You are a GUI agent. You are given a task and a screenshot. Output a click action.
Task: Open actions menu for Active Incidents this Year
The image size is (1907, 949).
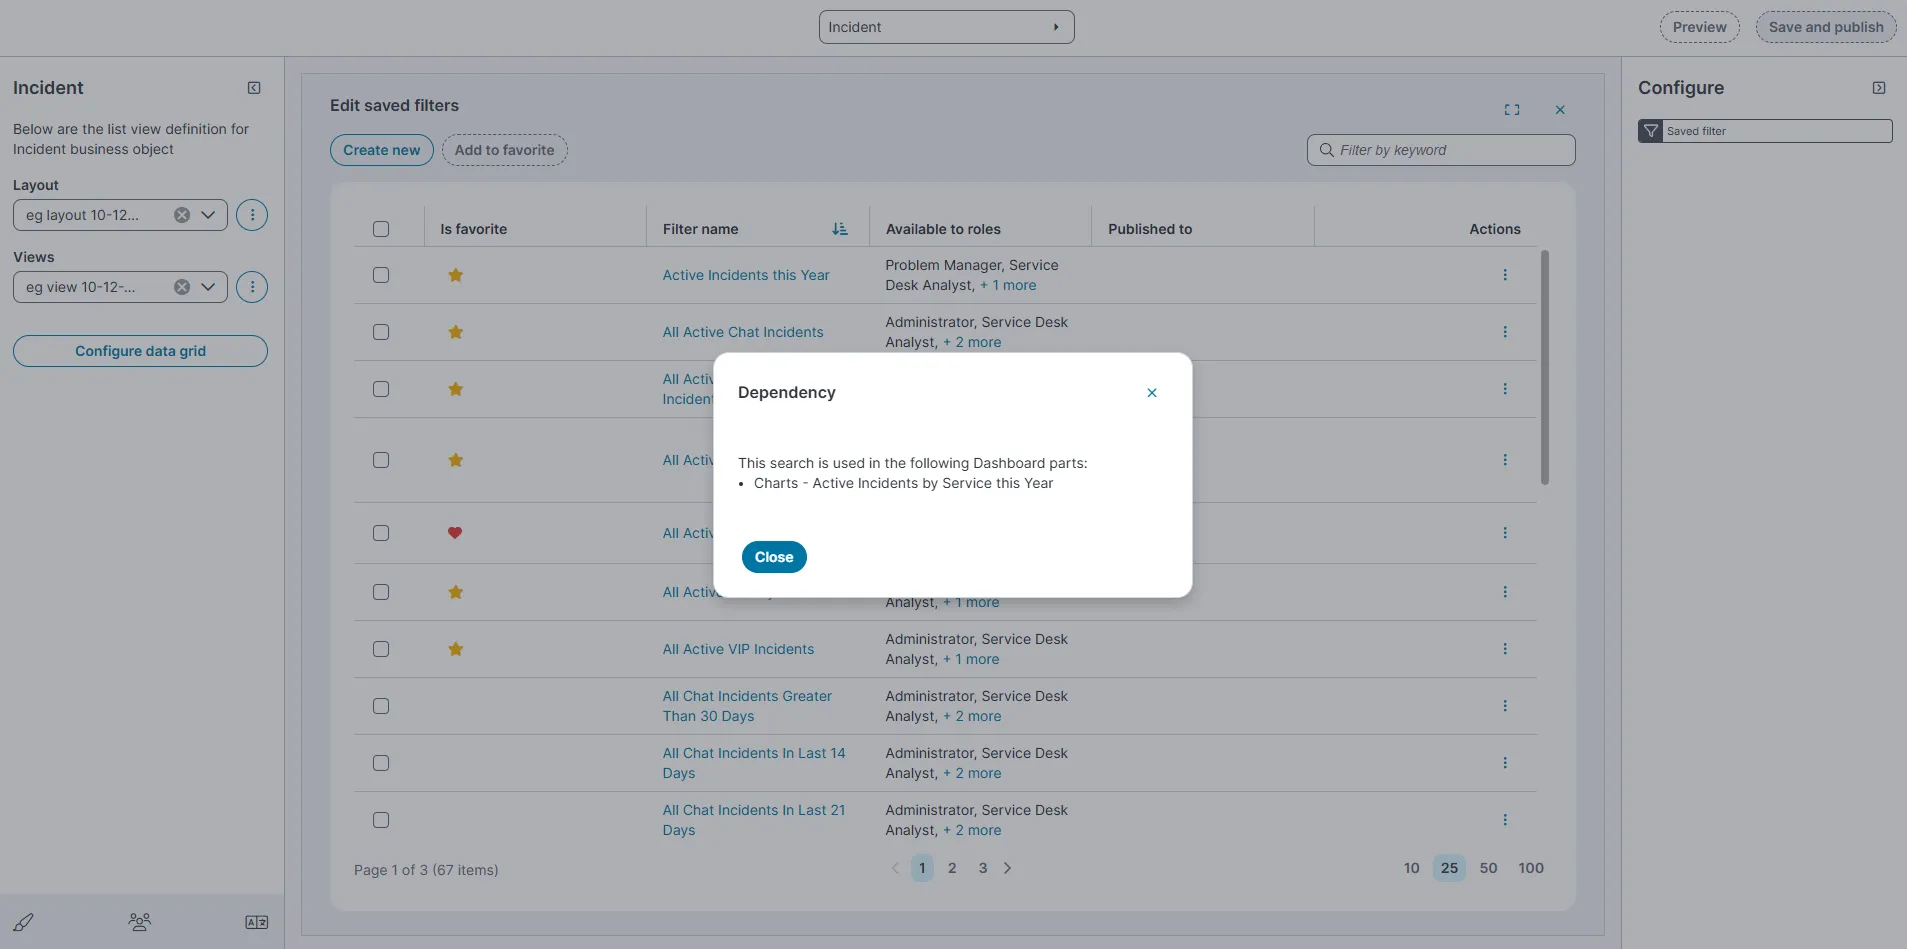click(x=1505, y=275)
